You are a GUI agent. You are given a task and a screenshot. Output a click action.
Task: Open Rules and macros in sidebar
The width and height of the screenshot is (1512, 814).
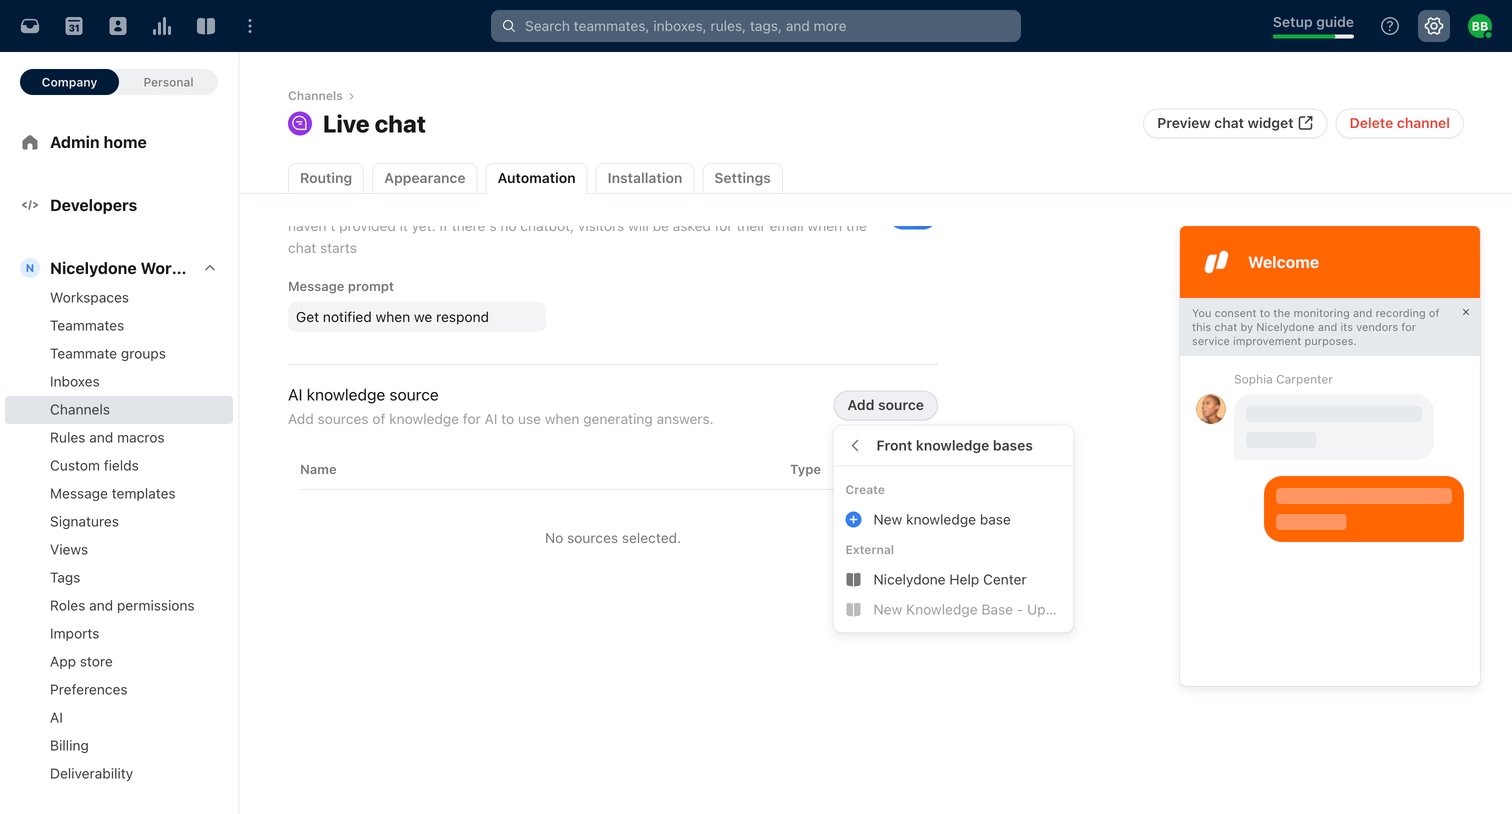click(x=107, y=438)
